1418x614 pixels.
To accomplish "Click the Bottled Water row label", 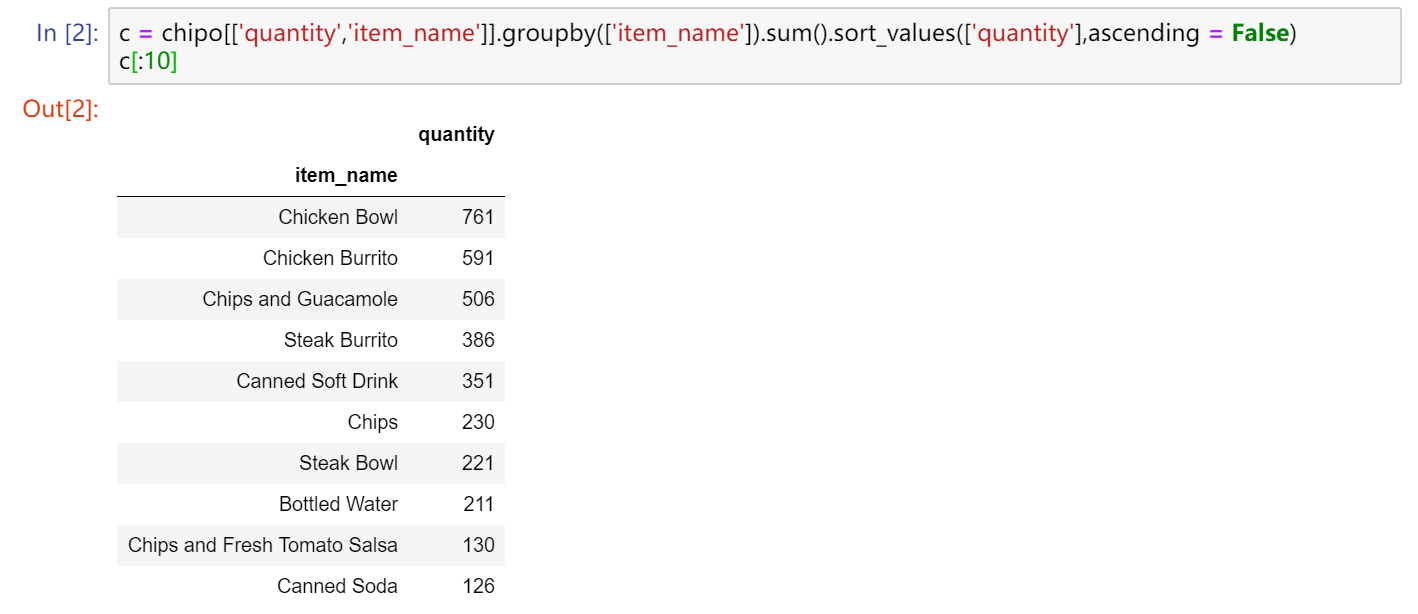I will point(338,504).
